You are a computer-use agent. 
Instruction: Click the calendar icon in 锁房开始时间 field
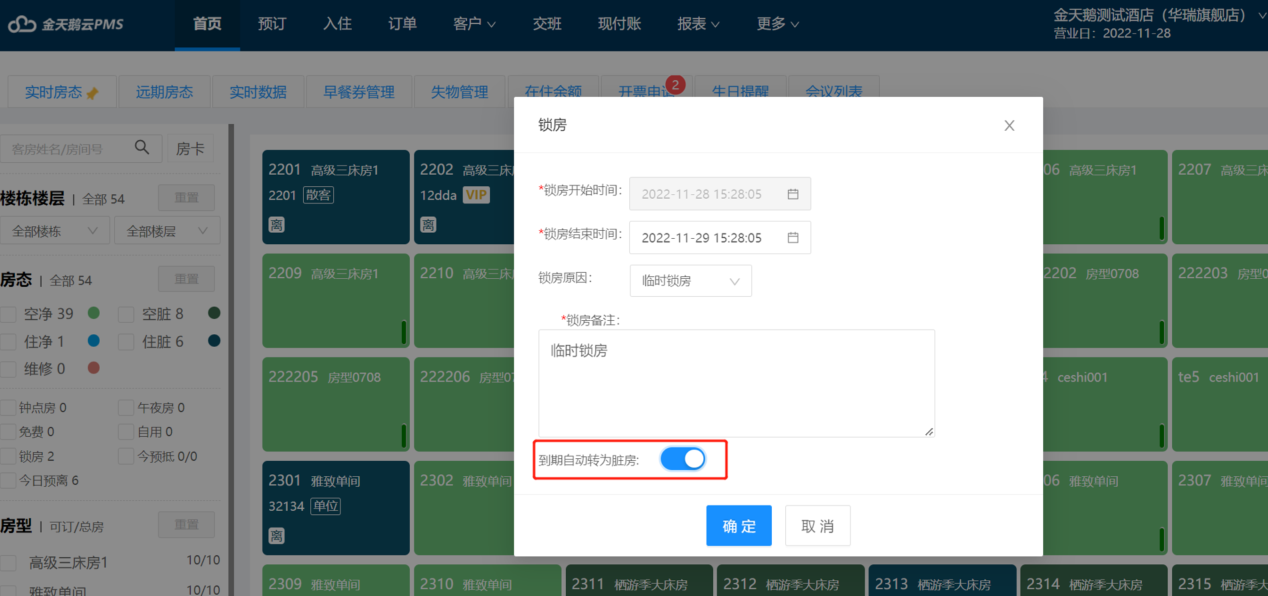793,194
